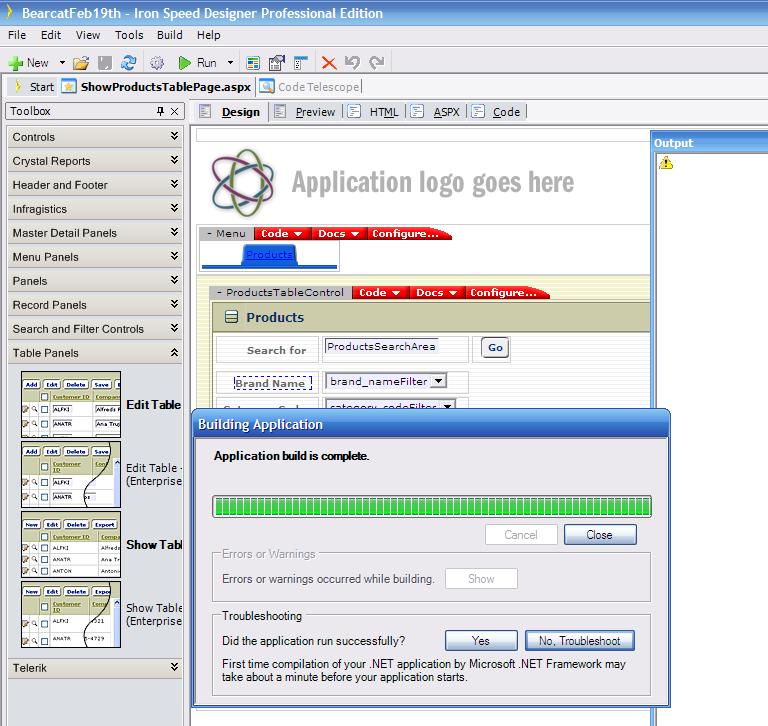This screenshot has width=768, height=726.
Task: Switch to the Design view tab
Action: [230, 112]
